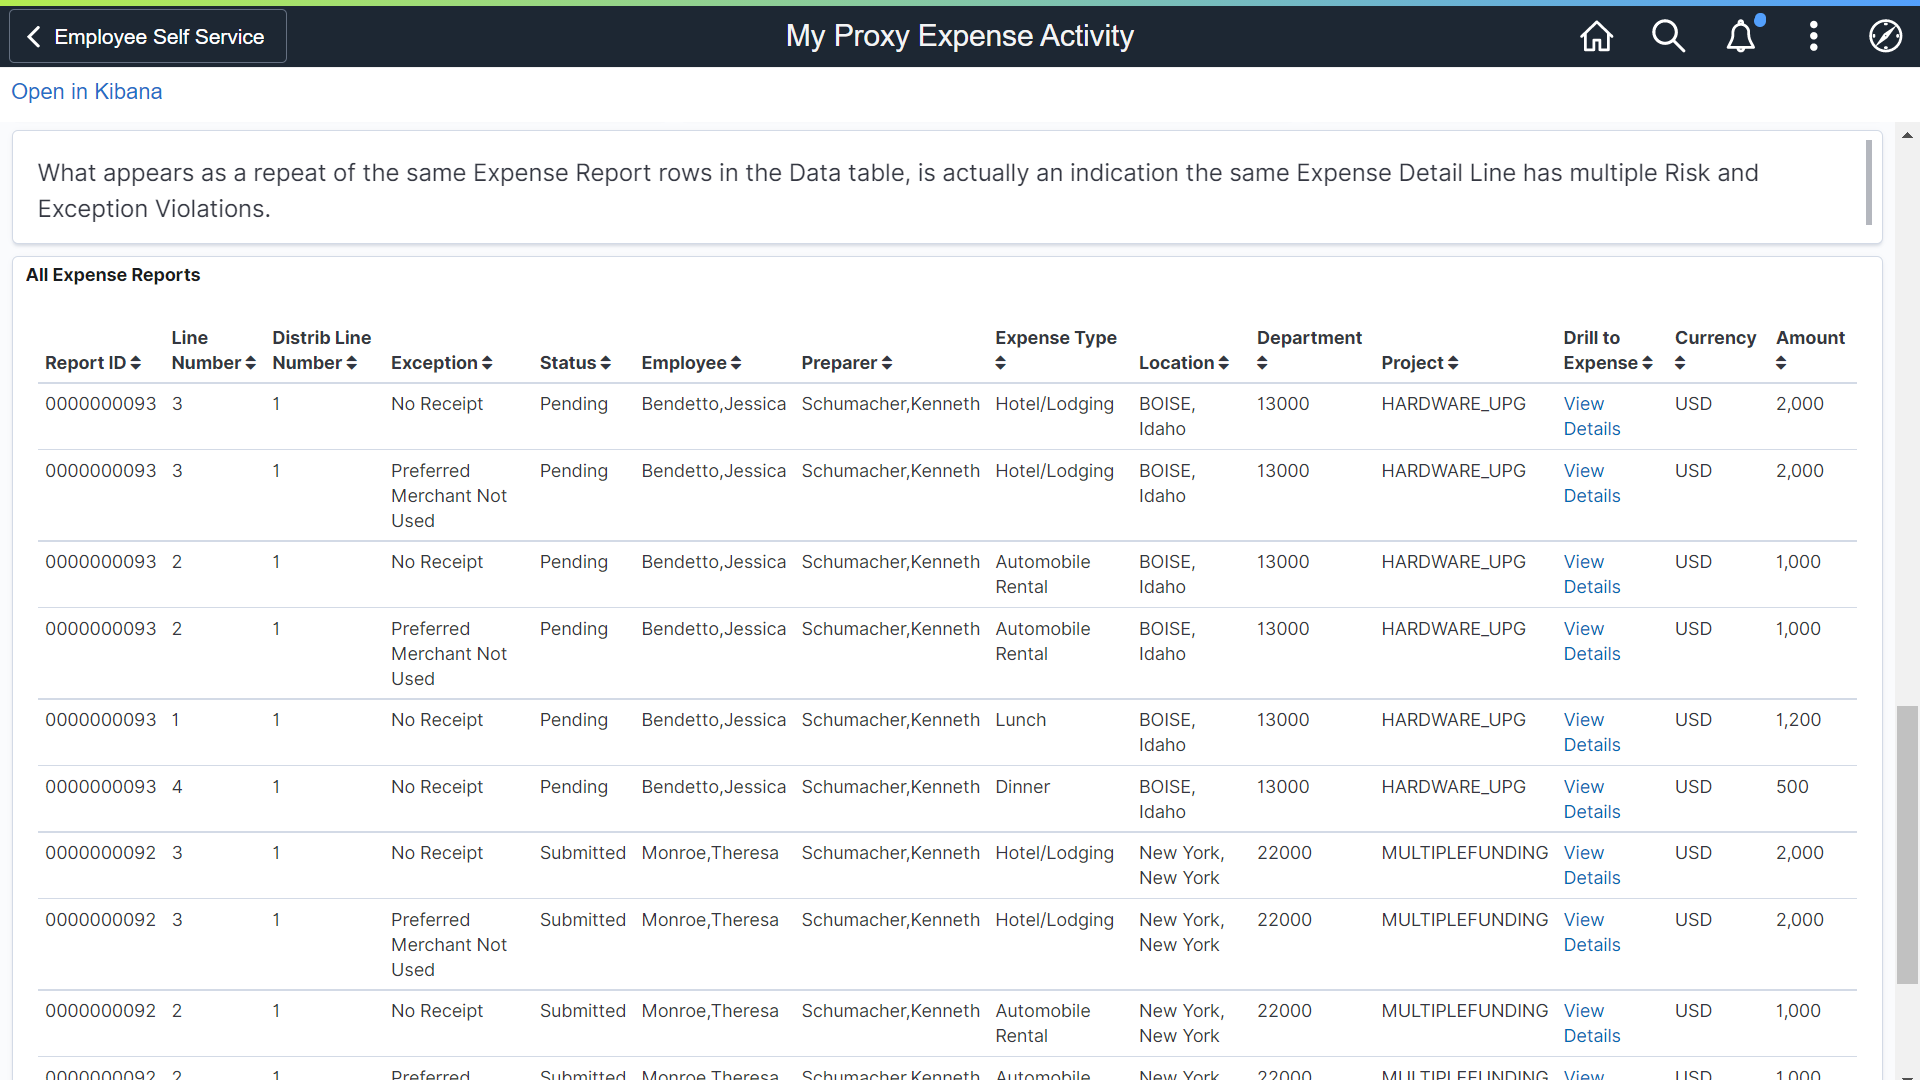
Task: Sort by Location column arrows
Action: [x=1223, y=363]
